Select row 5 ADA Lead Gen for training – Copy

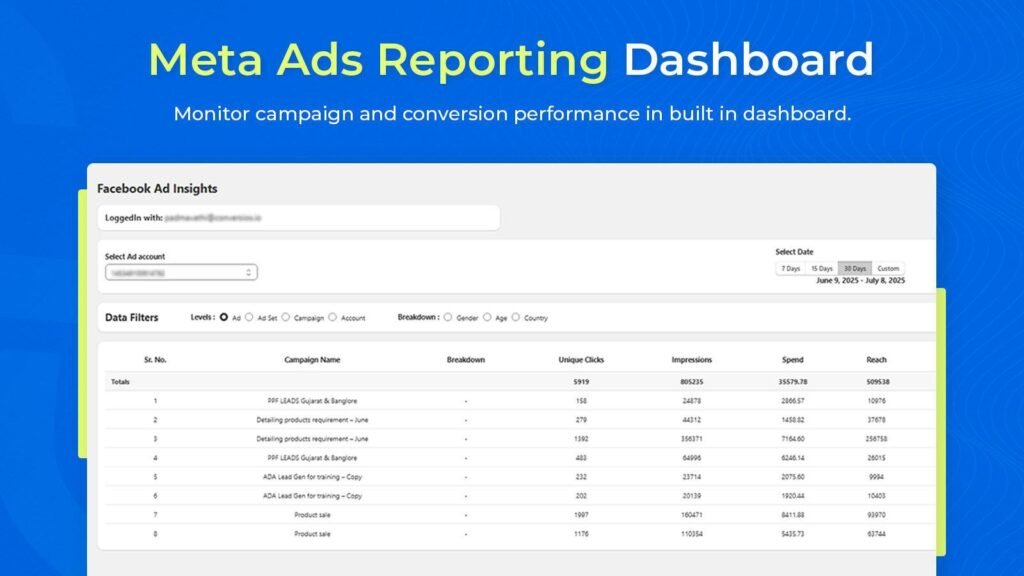click(x=519, y=477)
